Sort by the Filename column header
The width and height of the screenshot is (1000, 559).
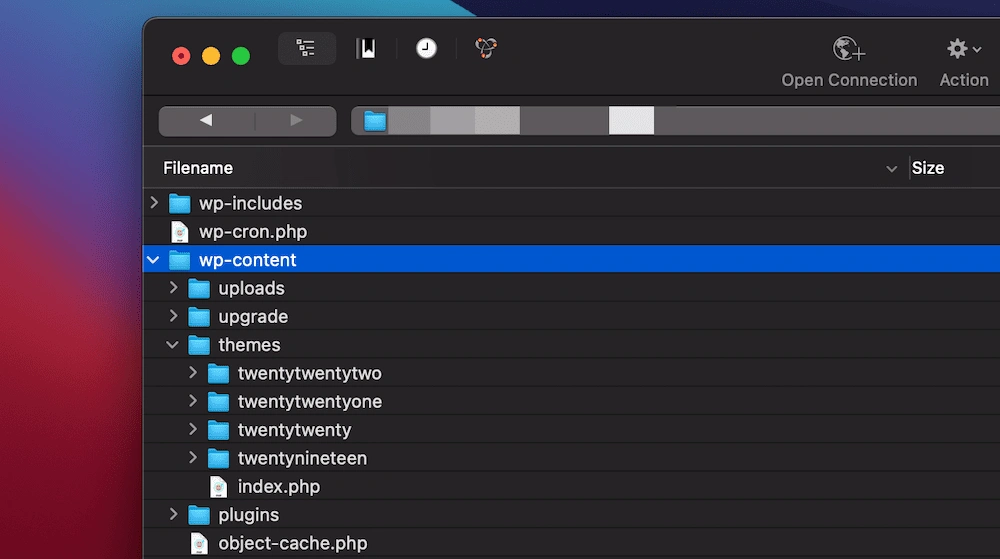pyautogui.click(x=198, y=168)
